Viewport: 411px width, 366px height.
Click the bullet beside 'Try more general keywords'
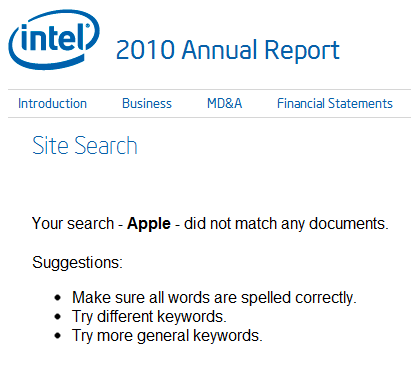tap(58, 336)
